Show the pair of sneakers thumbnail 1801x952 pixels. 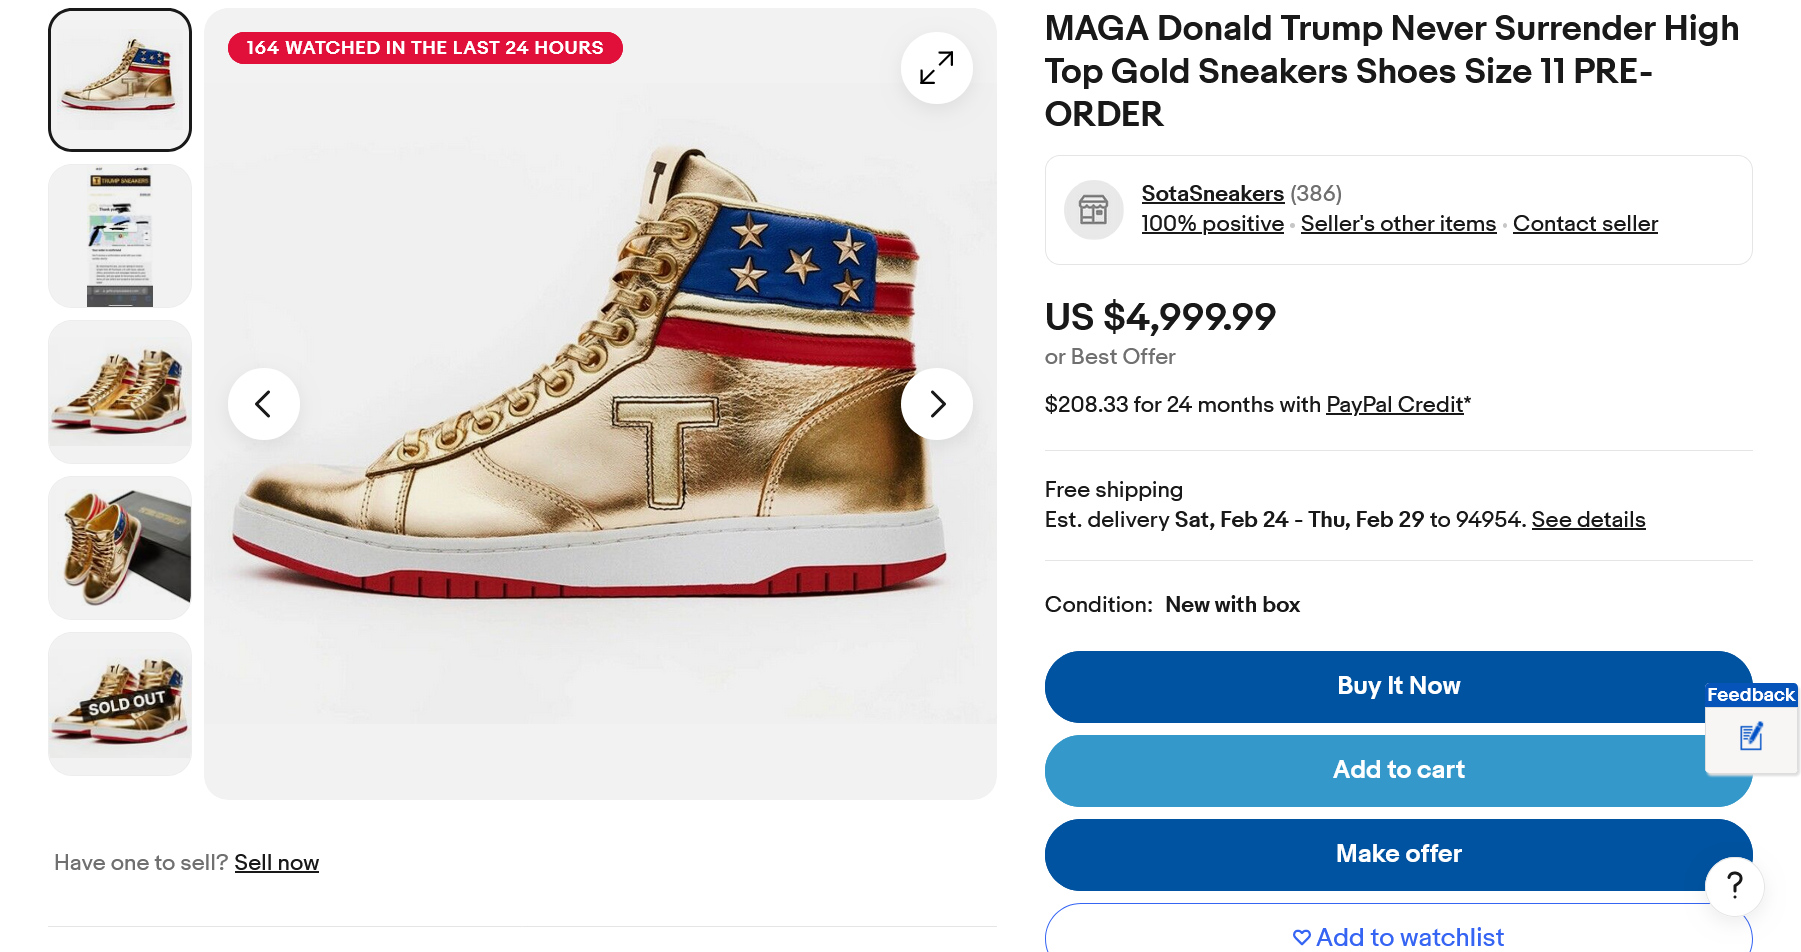click(x=120, y=392)
